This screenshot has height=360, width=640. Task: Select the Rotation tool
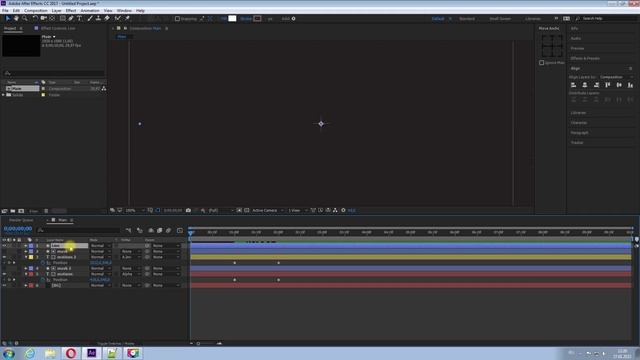35,18
